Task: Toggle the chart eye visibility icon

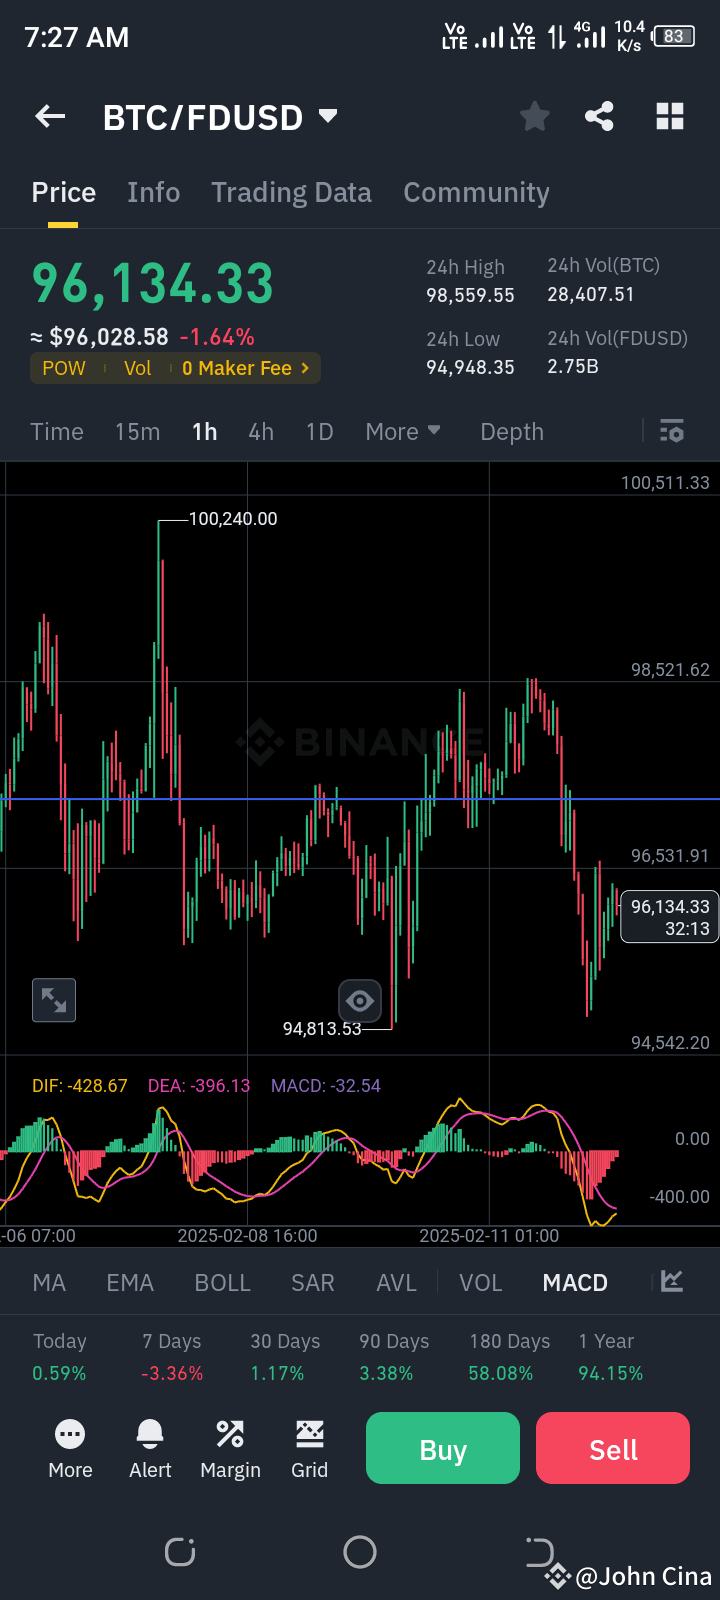Action: point(360,1000)
